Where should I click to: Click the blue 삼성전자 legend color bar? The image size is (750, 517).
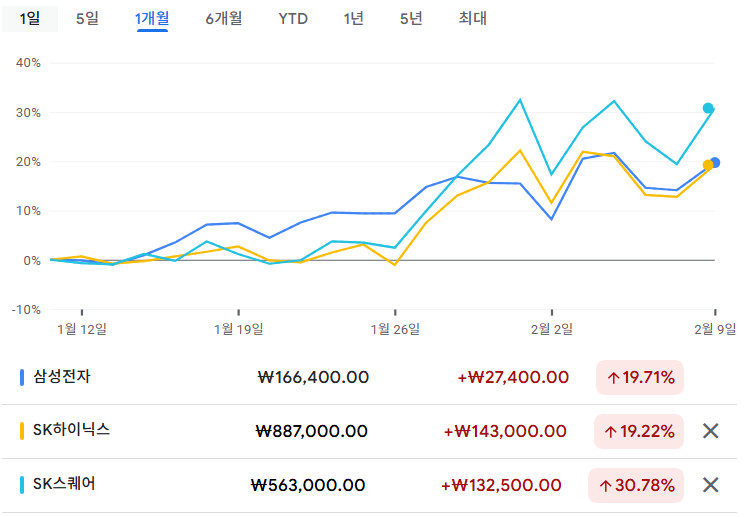(22, 377)
